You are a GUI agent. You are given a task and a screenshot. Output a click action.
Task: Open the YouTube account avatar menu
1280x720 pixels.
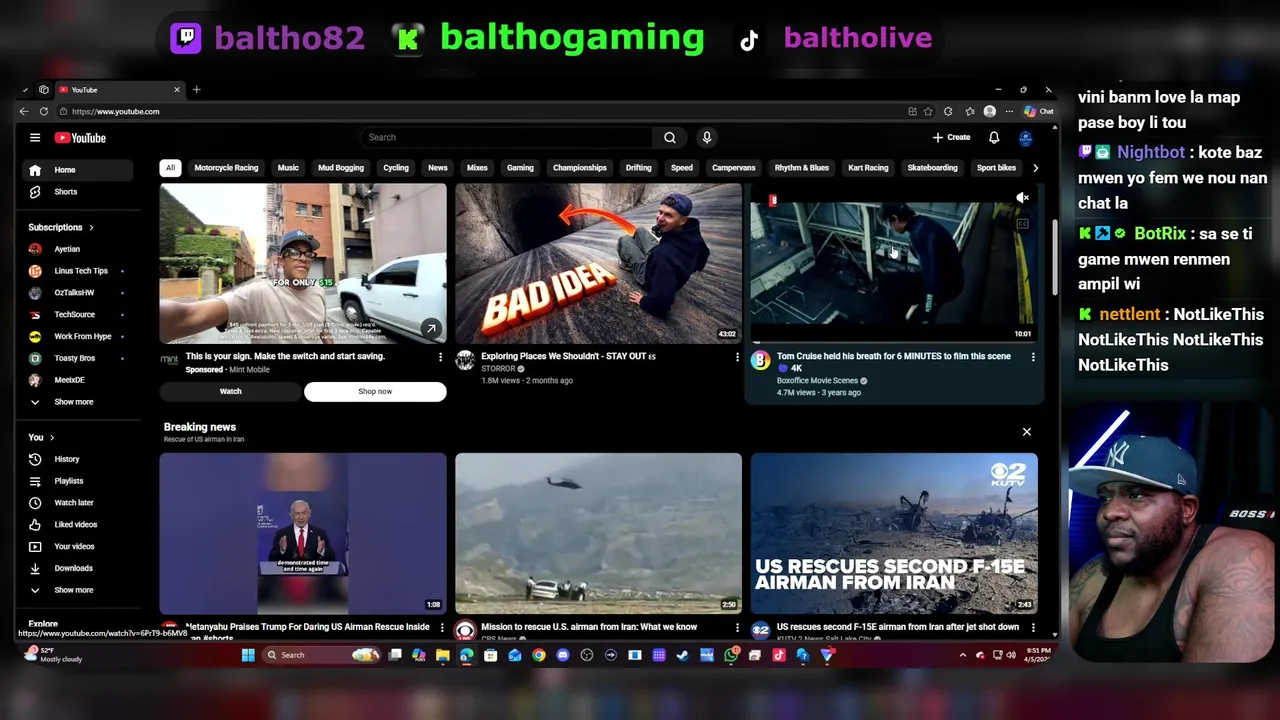click(1025, 138)
